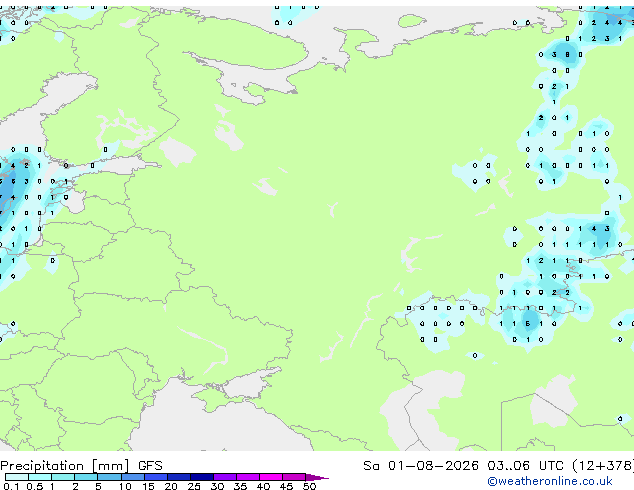The width and height of the screenshot is (634, 490).
Task: Click the arrow-shaped end of the legend above 50 mm
Action: pyautogui.click(x=317, y=477)
